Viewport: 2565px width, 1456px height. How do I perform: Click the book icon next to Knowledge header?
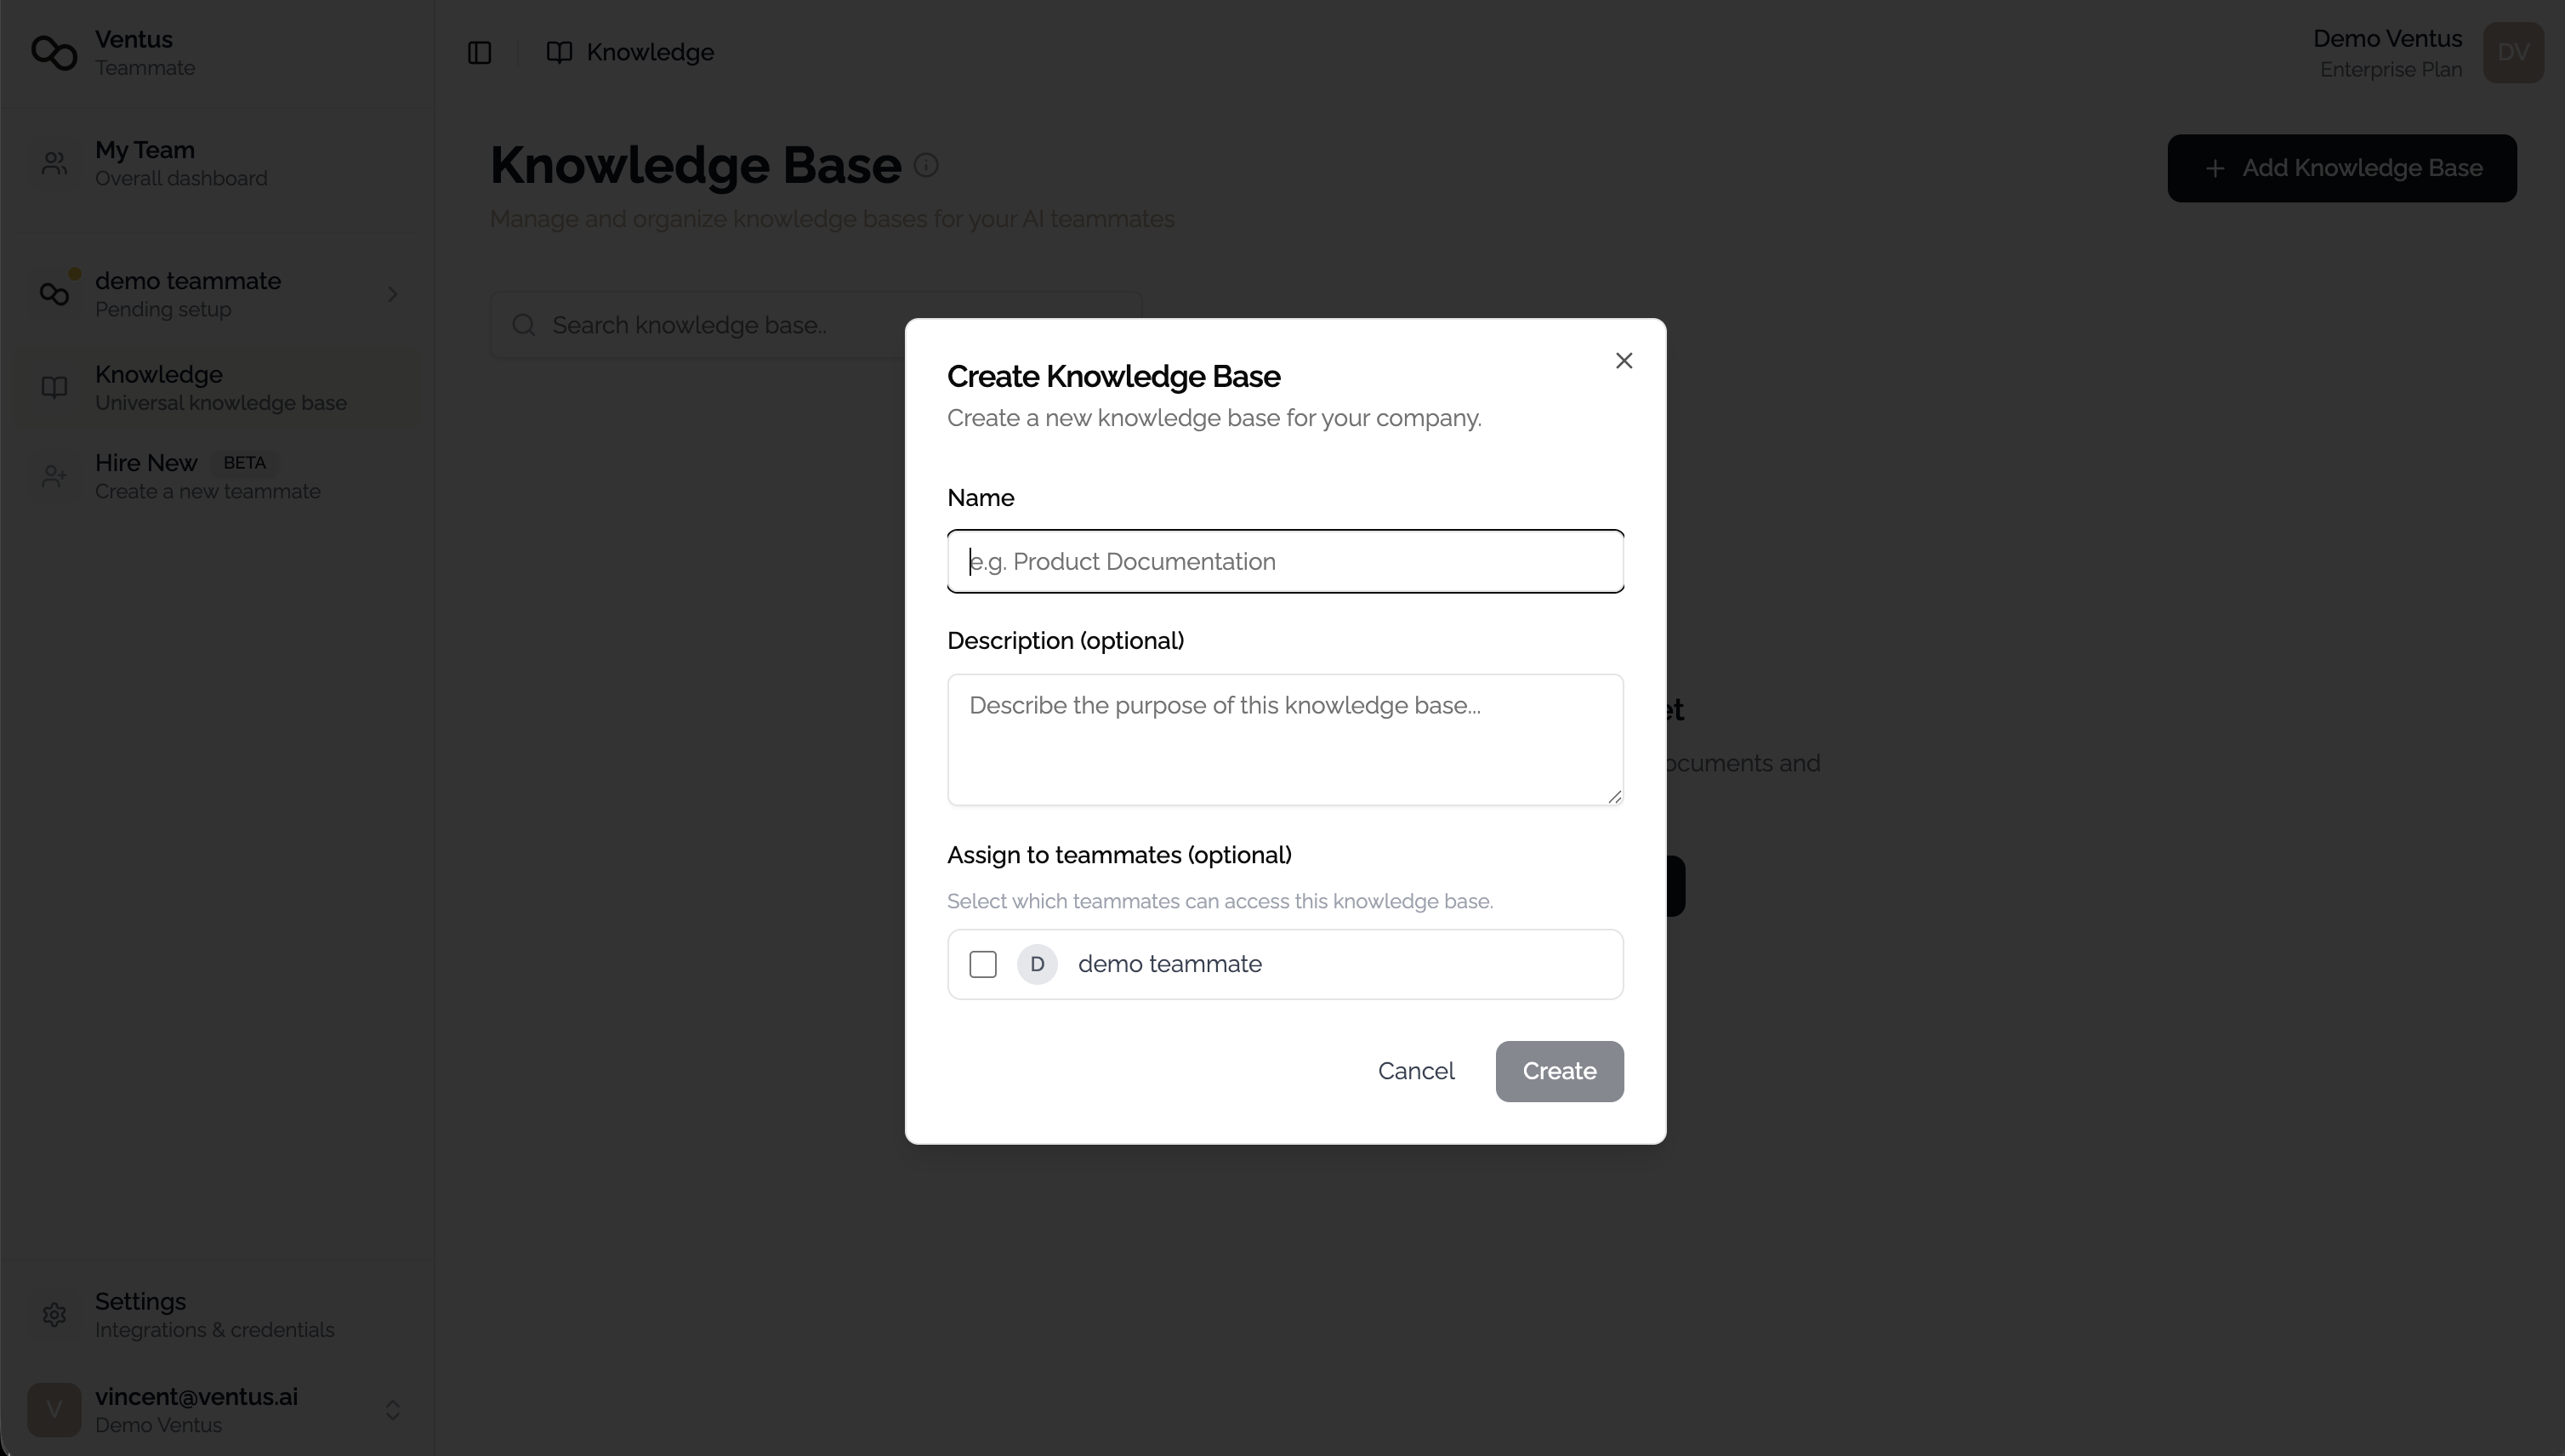tap(561, 51)
